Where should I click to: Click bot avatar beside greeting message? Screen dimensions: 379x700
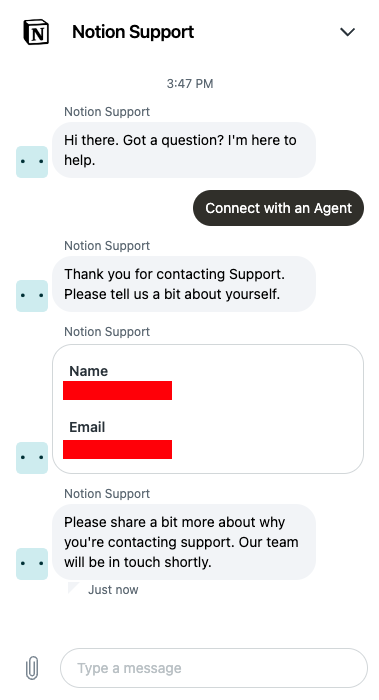(x=32, y=162)
